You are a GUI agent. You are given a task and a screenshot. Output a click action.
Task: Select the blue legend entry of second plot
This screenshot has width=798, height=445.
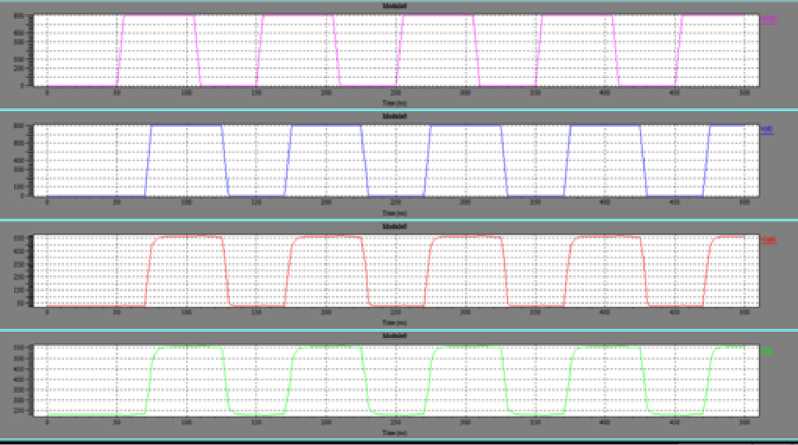tap(766, 130)
